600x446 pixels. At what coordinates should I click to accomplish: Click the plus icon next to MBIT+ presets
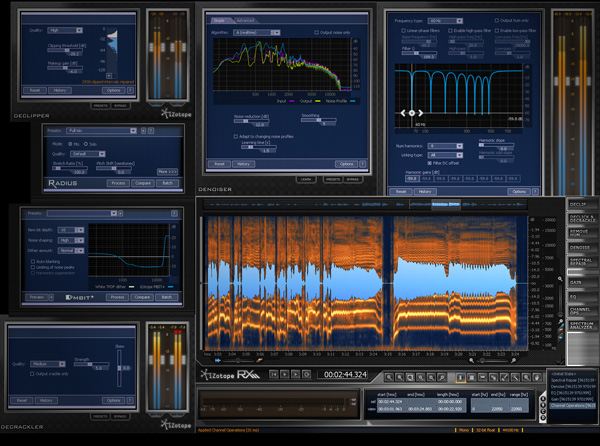121,213
